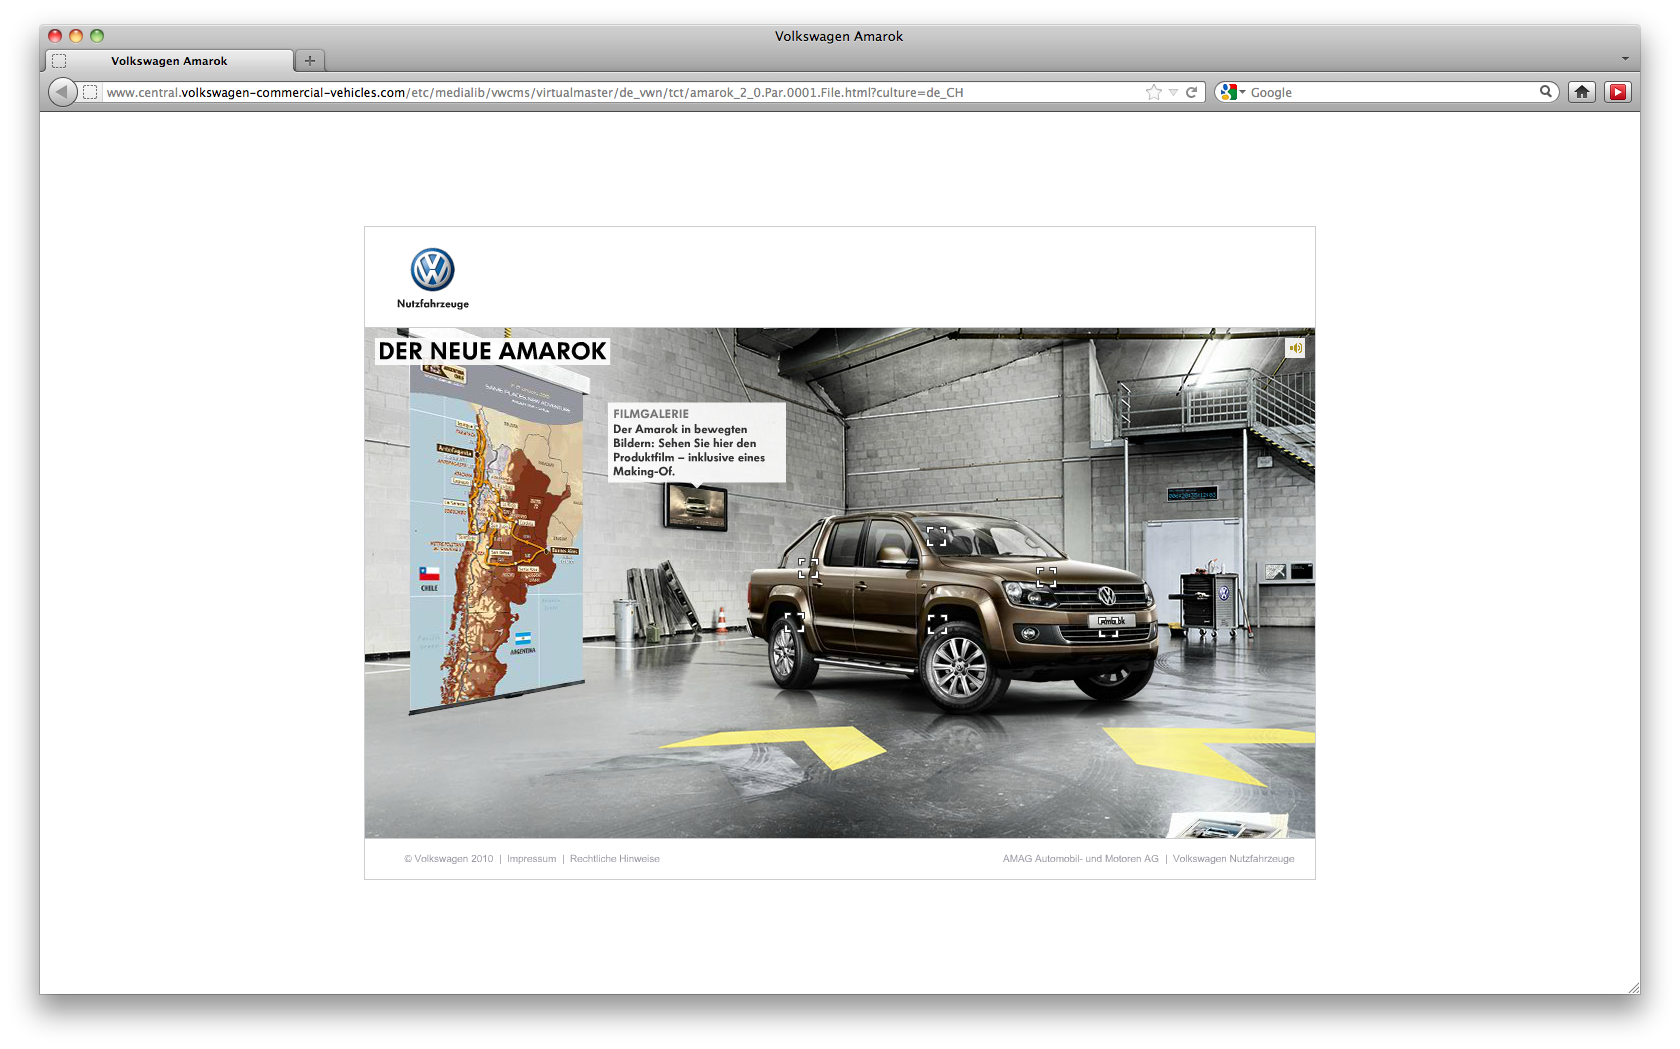Viewport: 1680px width, 1049px height.
Task: Open the Impressum link
Action: tap(531, 859)
